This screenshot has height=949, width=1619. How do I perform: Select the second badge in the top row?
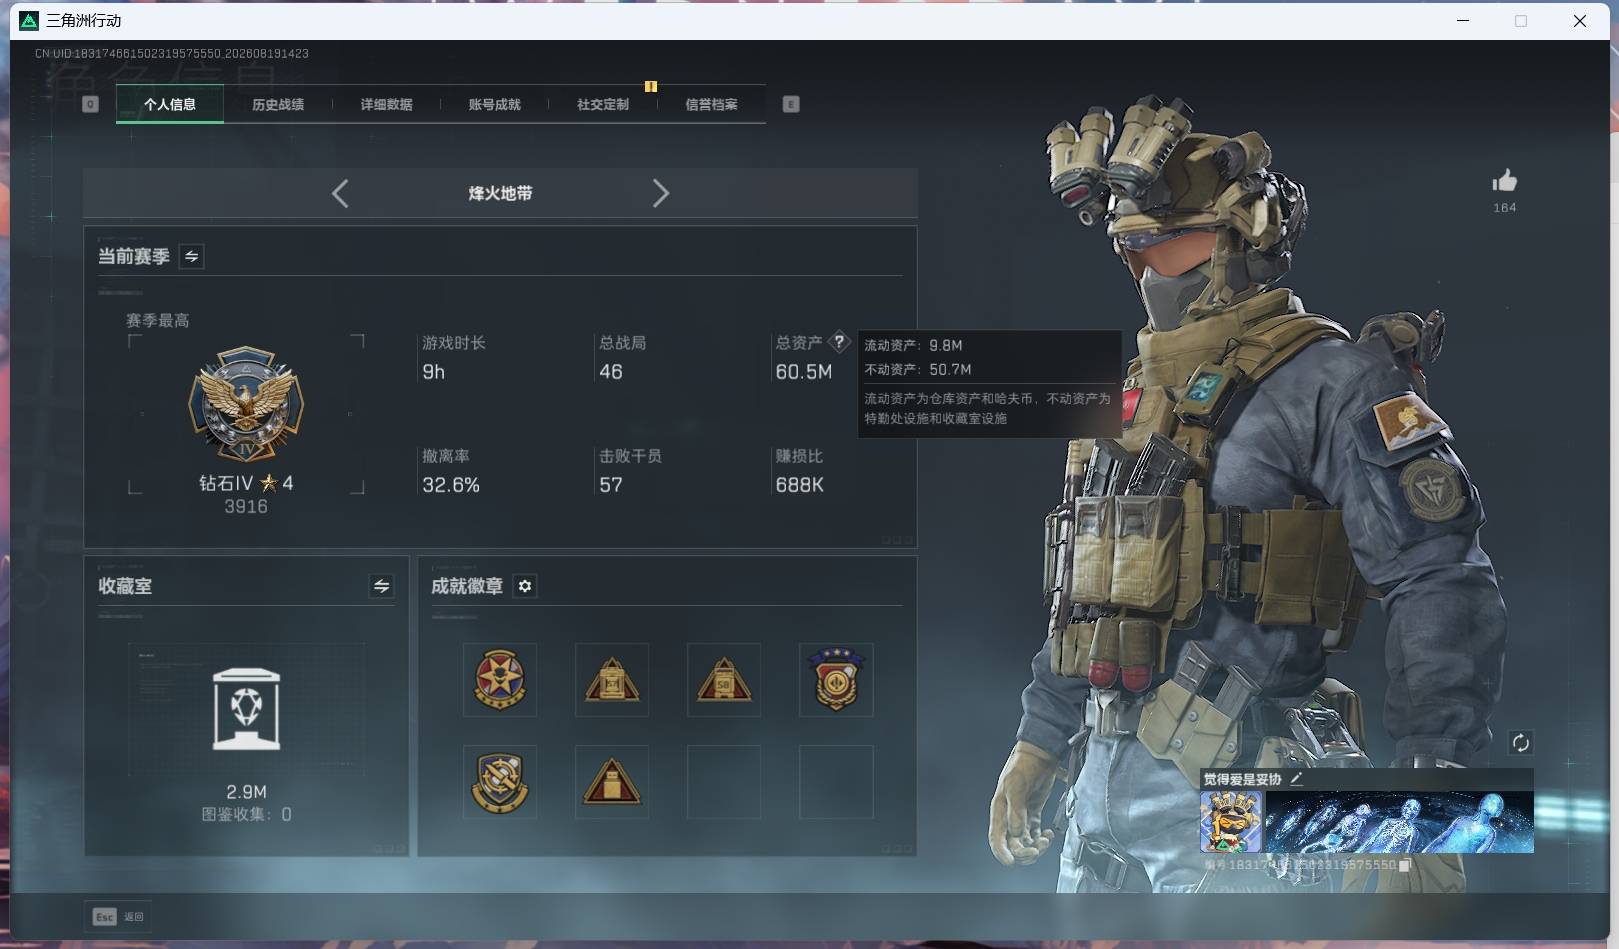point(612,680)
